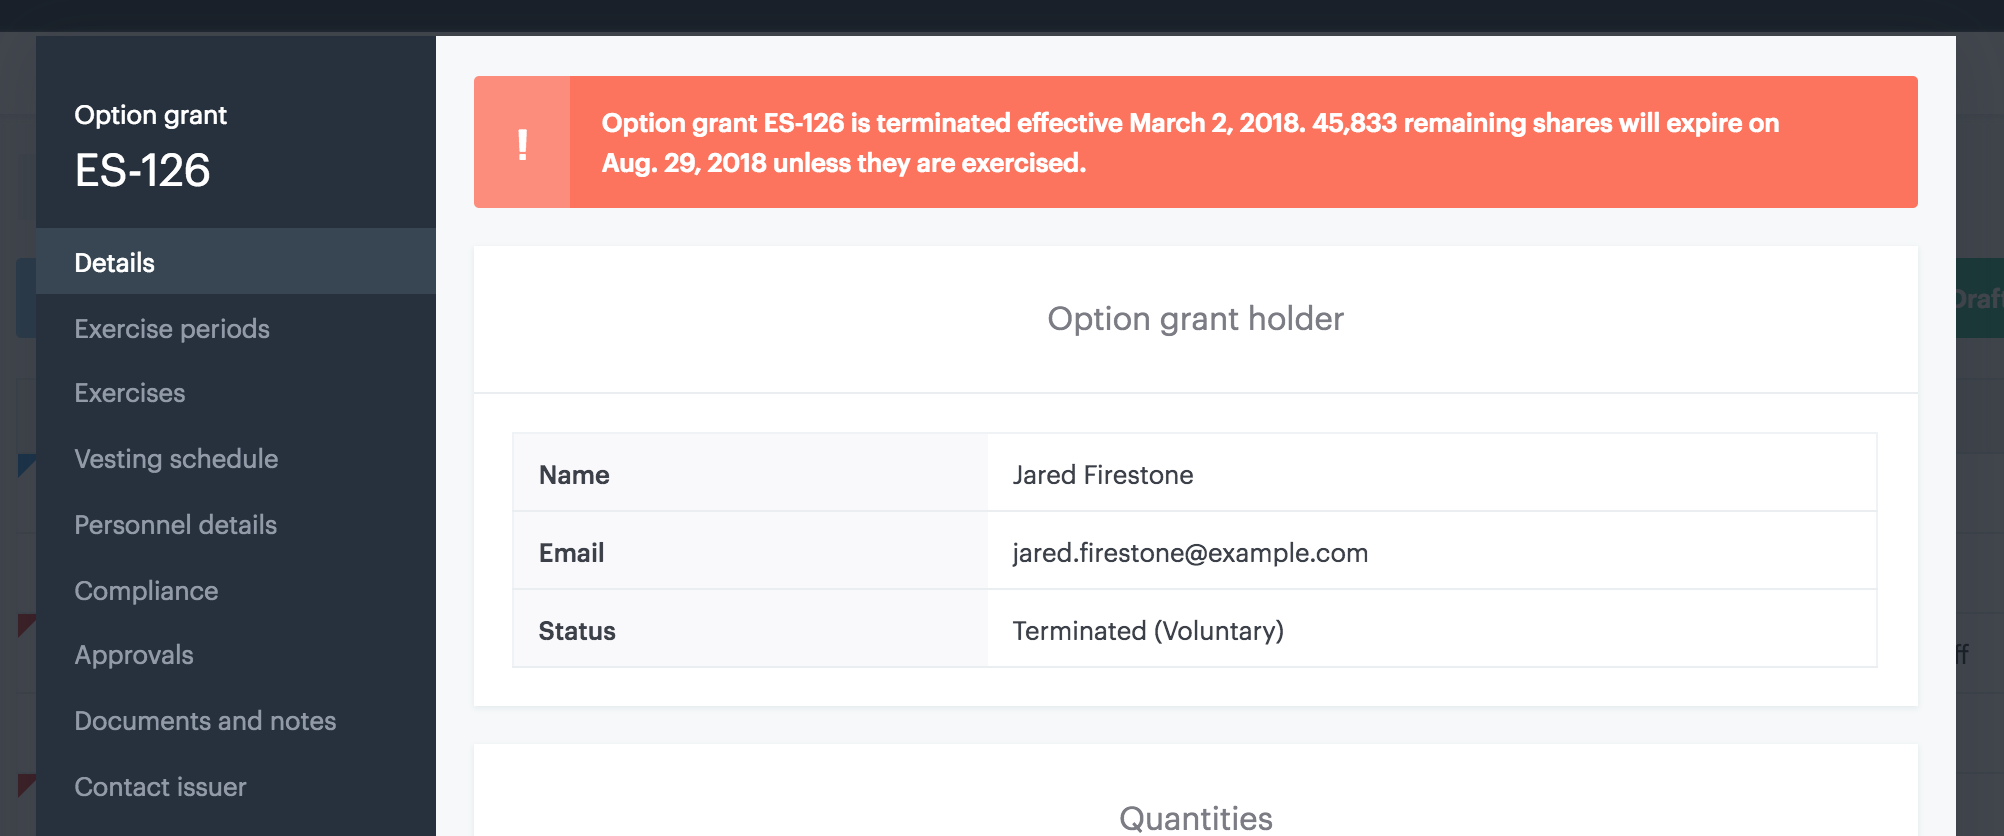
Task: Click the Quantities section heading
Action: click(1195, 818)
